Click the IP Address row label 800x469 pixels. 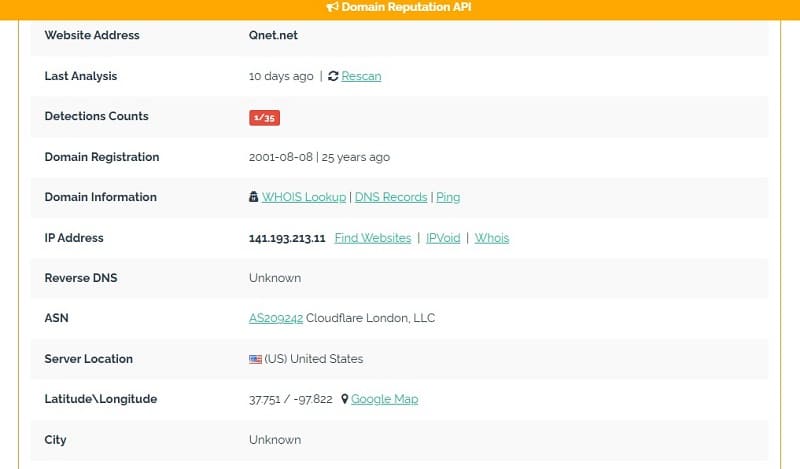click(74, 238)
